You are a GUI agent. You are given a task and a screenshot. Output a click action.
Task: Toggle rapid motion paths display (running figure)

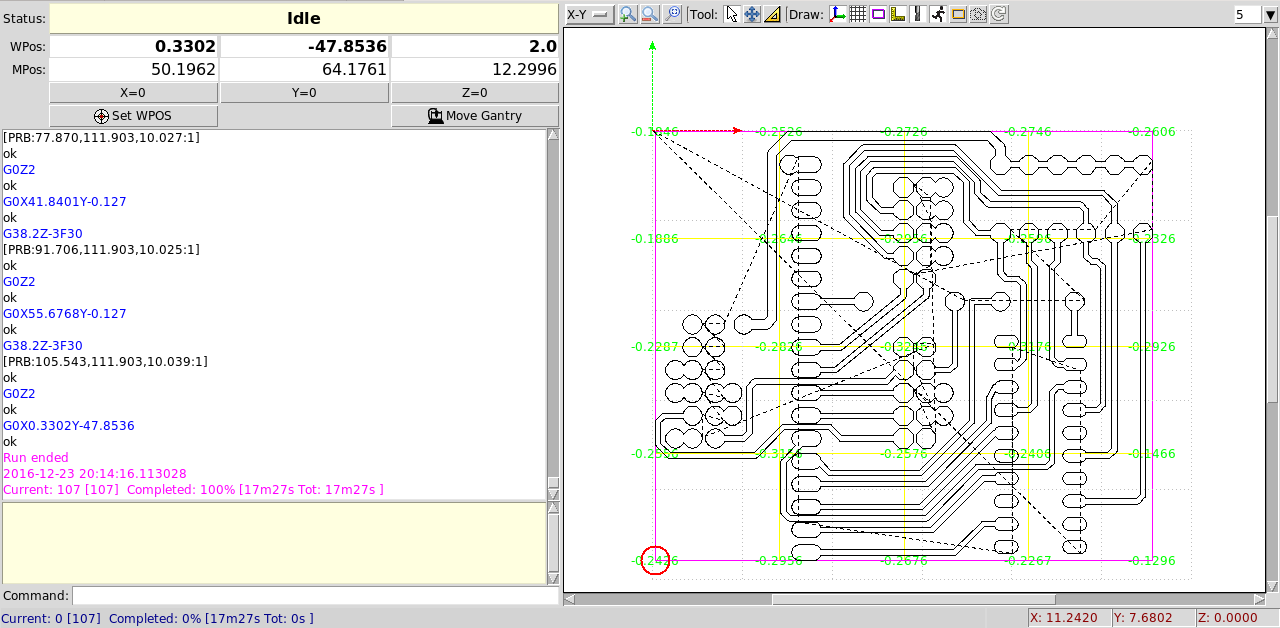(x=938, y=14)
